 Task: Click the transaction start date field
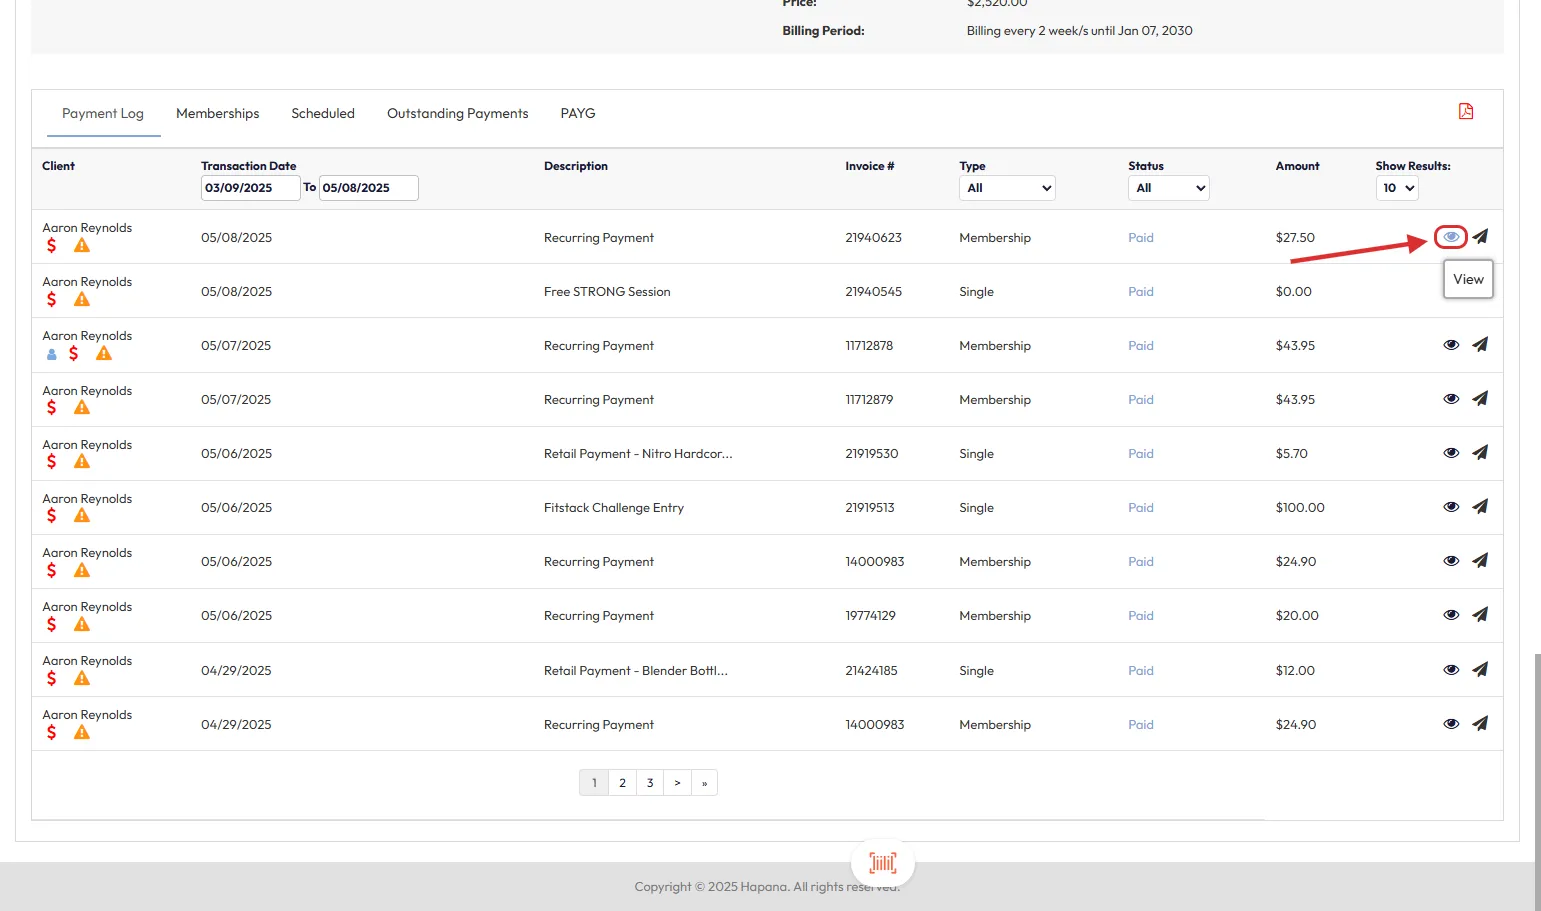(250, 188)
